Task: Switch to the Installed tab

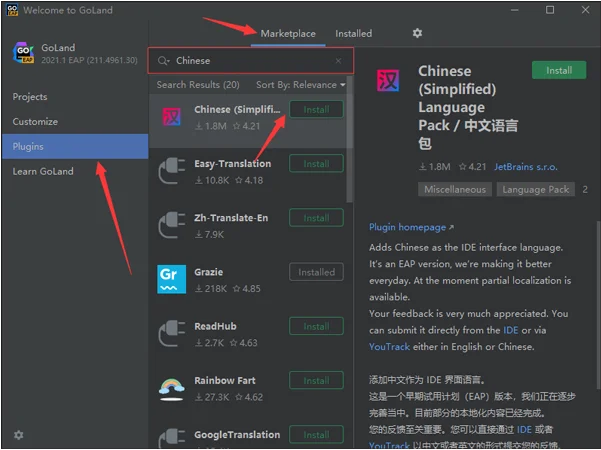Action: point(353,34)
